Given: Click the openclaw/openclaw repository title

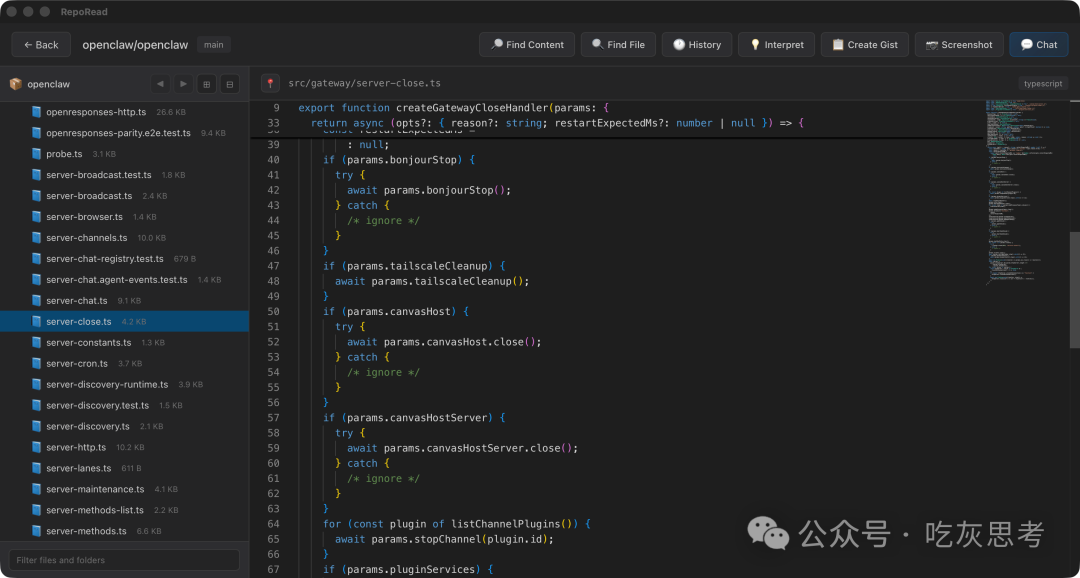Looking at the screenshot, I should [135, 45].
